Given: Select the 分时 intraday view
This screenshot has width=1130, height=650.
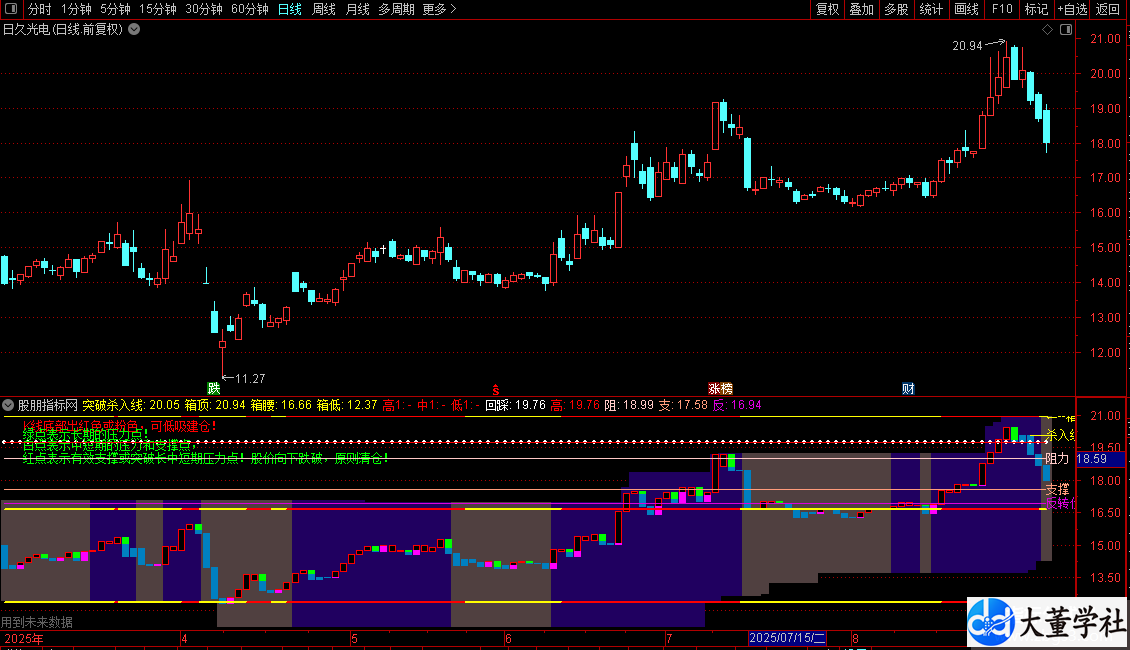Looking at the screenshot, I should 39,9.
